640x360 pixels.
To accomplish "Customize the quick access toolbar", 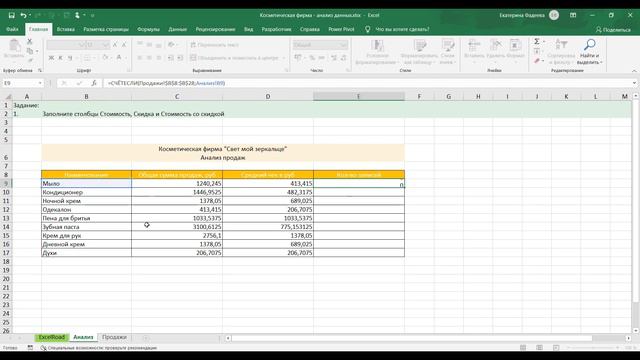I will [x=93, y=15].
